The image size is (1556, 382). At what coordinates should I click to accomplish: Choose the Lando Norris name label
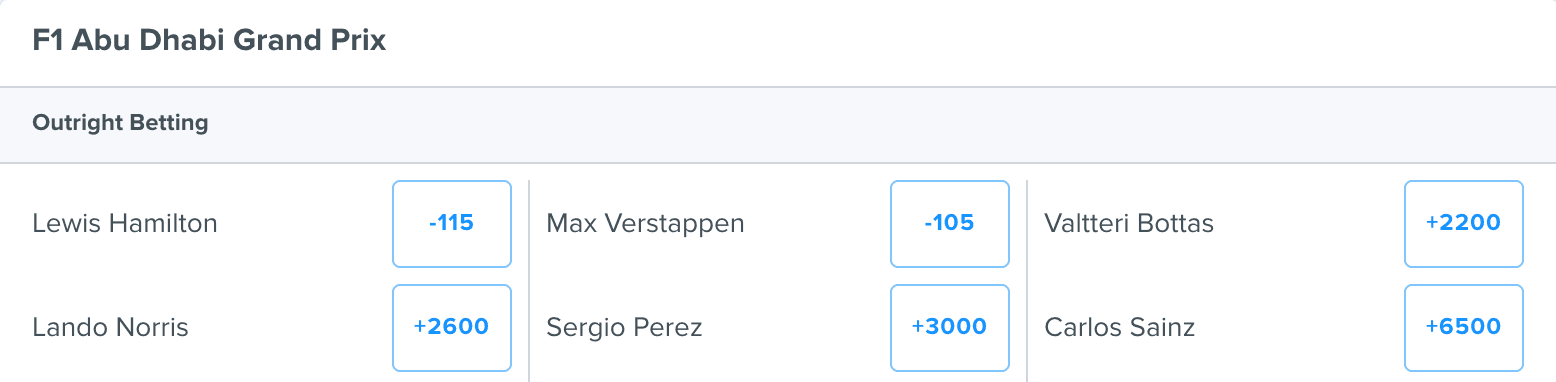[110, 327]
